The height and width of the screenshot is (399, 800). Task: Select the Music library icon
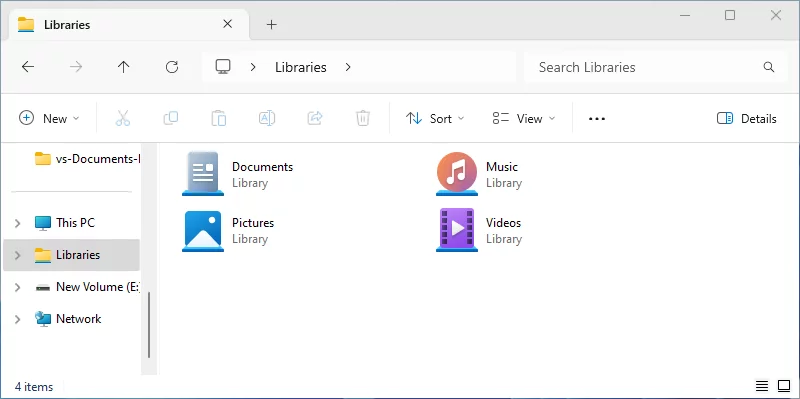pos(457,173)
